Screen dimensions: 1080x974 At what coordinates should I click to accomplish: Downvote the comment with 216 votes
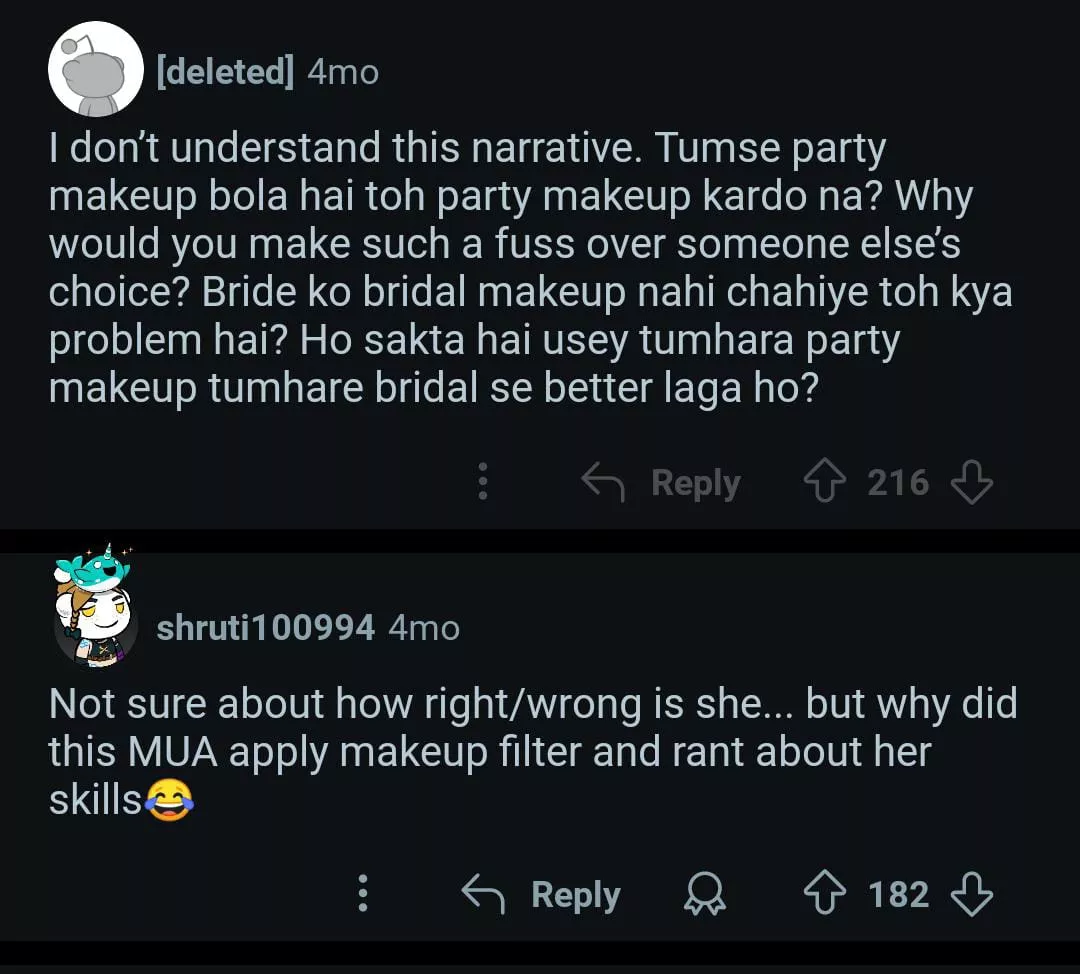[x=971, y=483]
